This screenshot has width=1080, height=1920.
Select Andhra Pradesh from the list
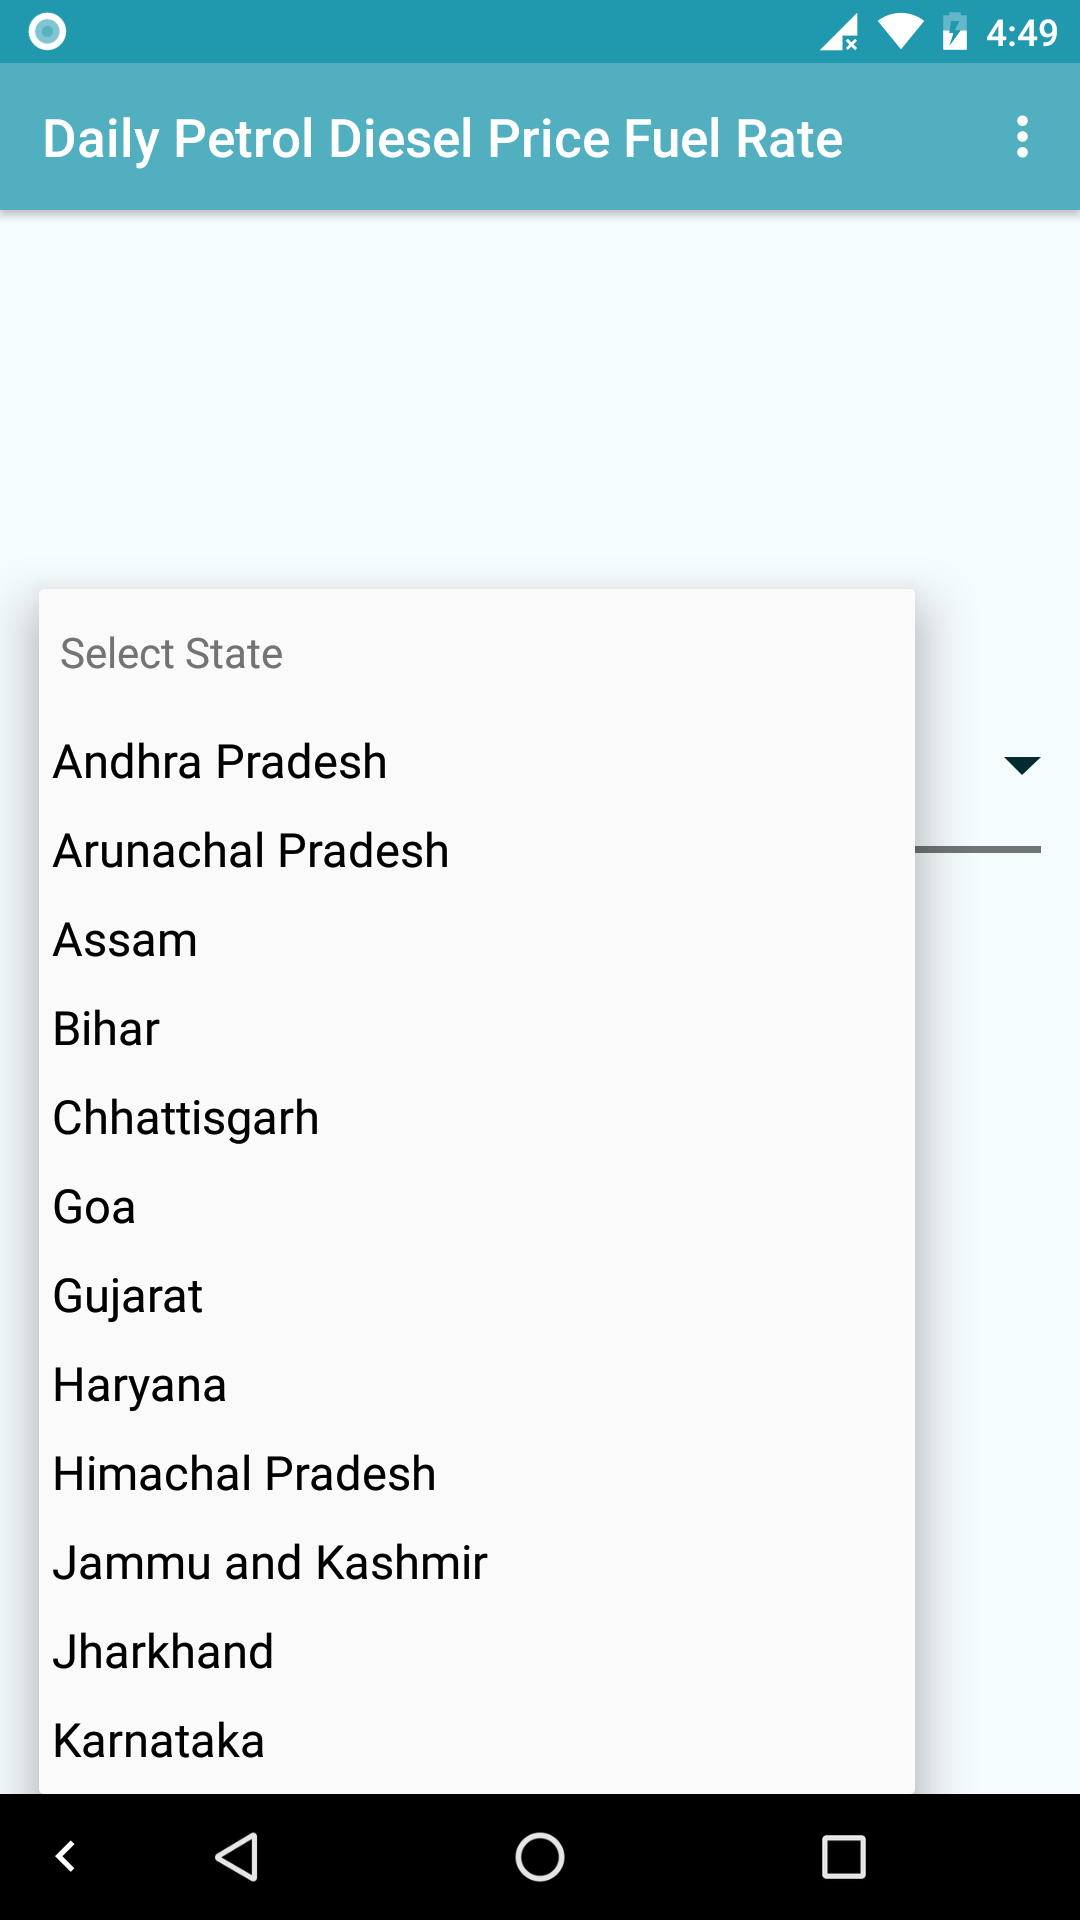(220, 762)
